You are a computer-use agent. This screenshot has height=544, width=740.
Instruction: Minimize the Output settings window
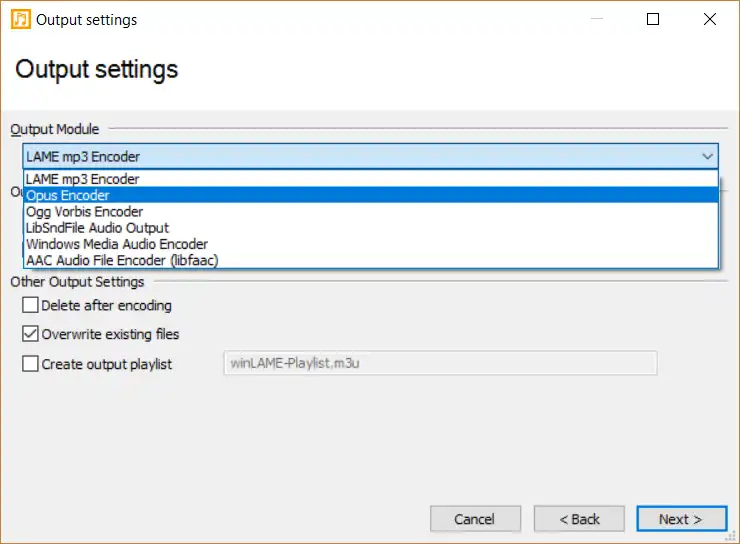coord(598,19)
